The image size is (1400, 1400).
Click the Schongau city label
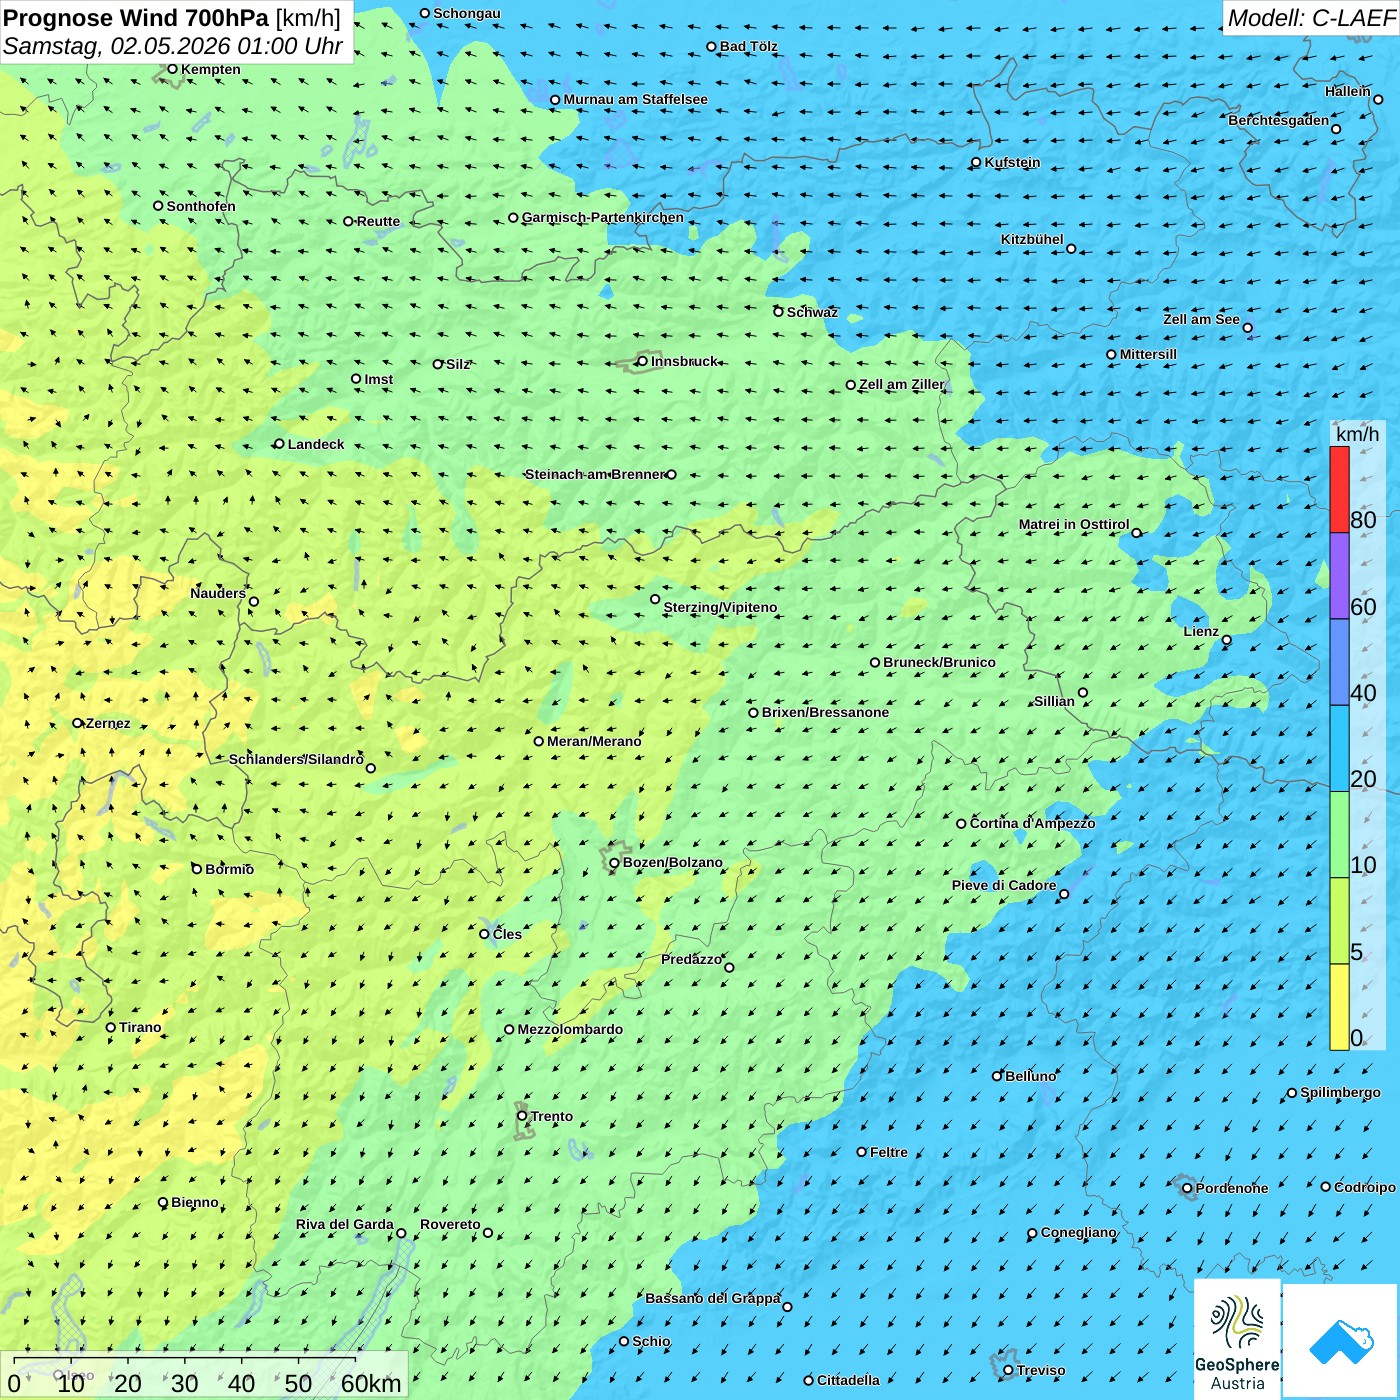[x=467, y=13]
